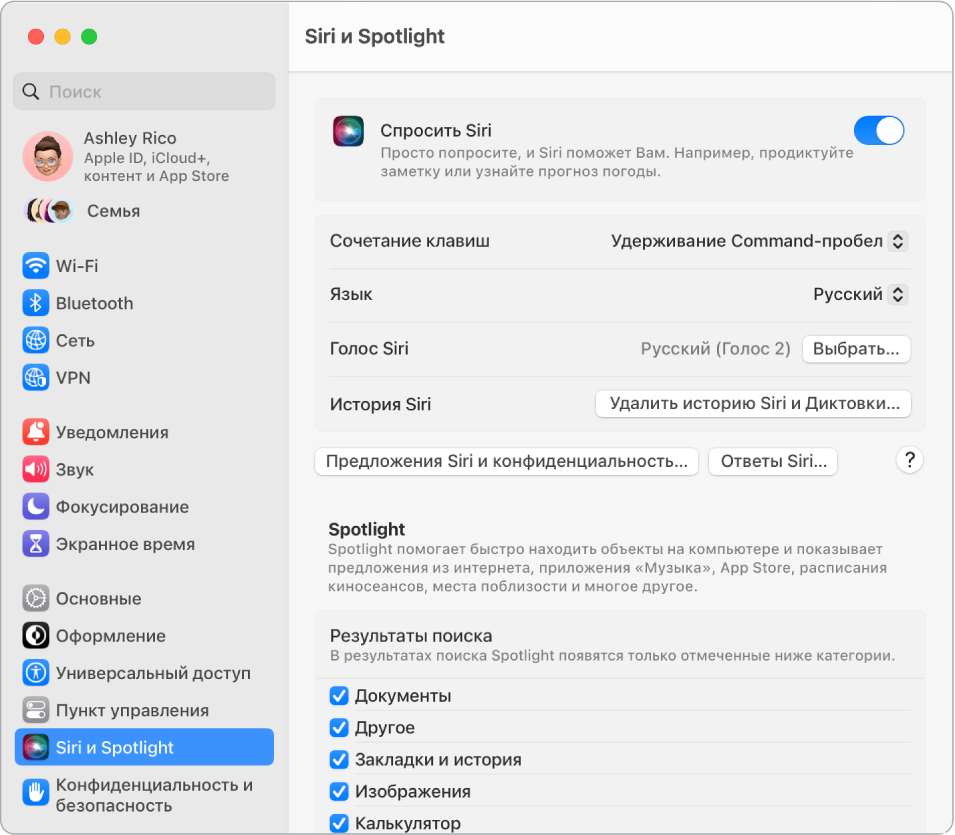The image size is (955, 835).
Task: Toggle the Спросить Siri switch off
Action: [x=878, y=130]
